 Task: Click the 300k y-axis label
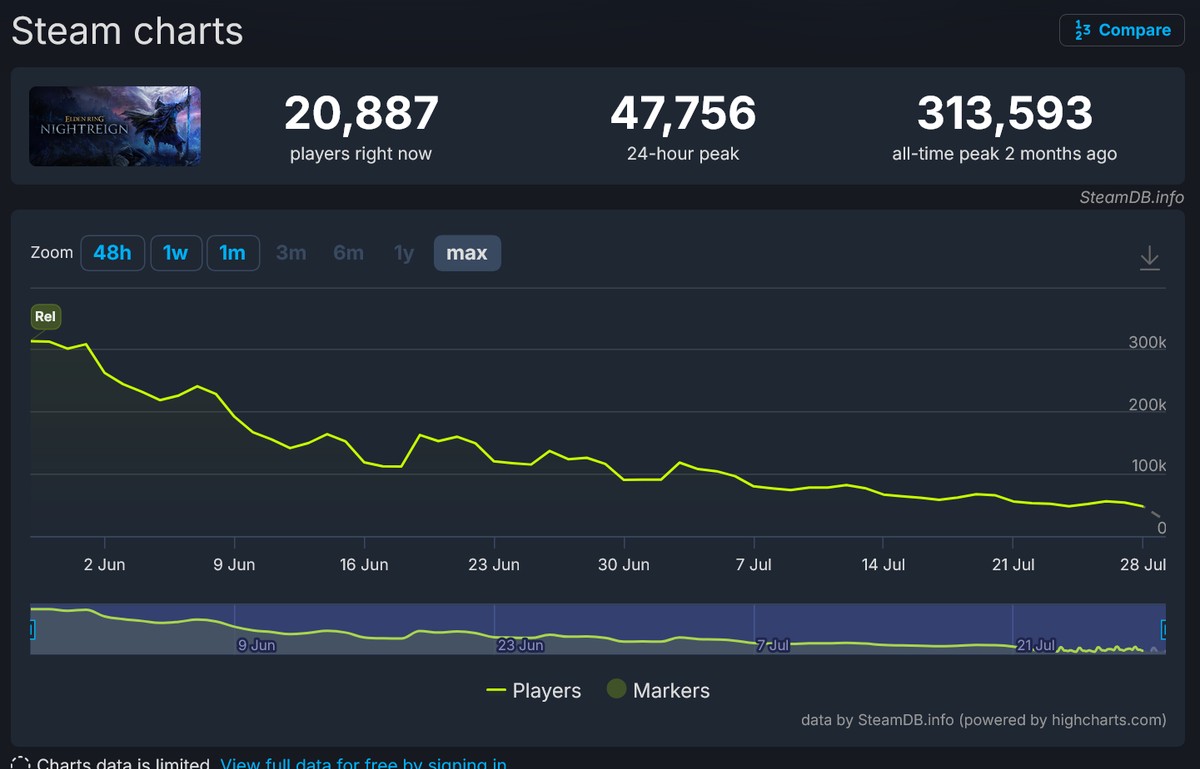[x=1147, y=343]
